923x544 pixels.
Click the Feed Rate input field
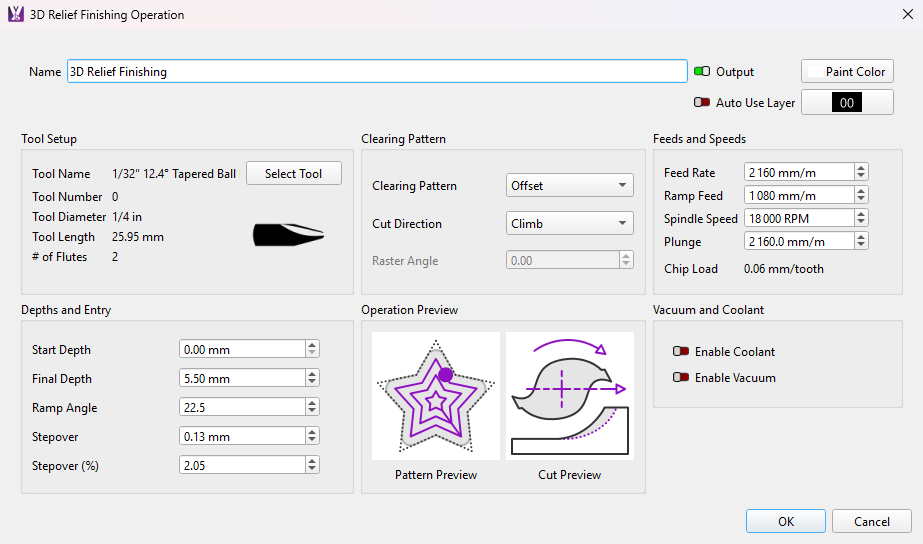[x=799, y=173]
